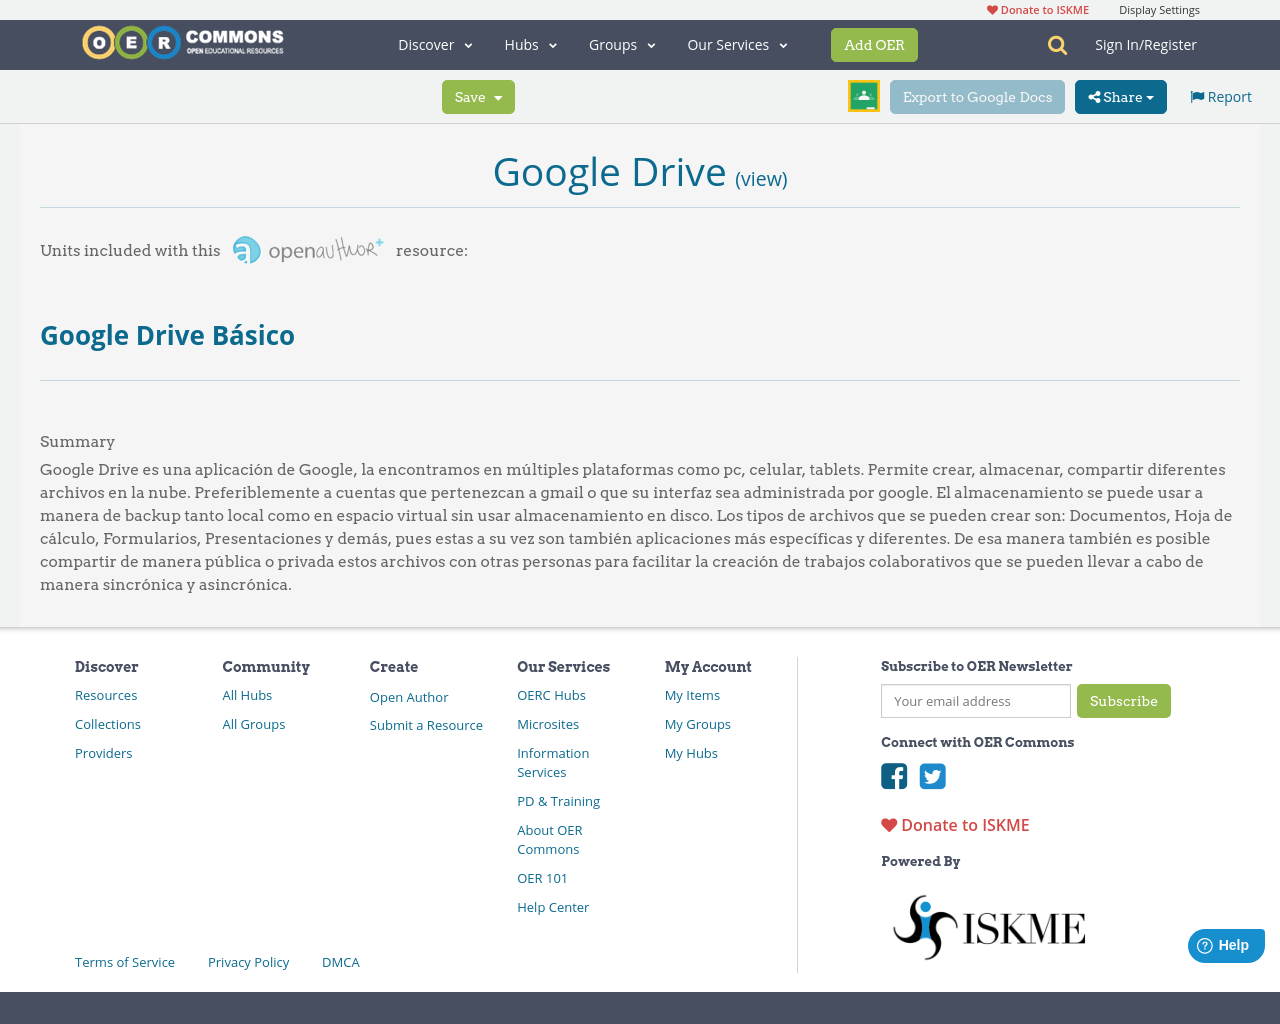Open OER Commons Twitter page

click(932, 774)
